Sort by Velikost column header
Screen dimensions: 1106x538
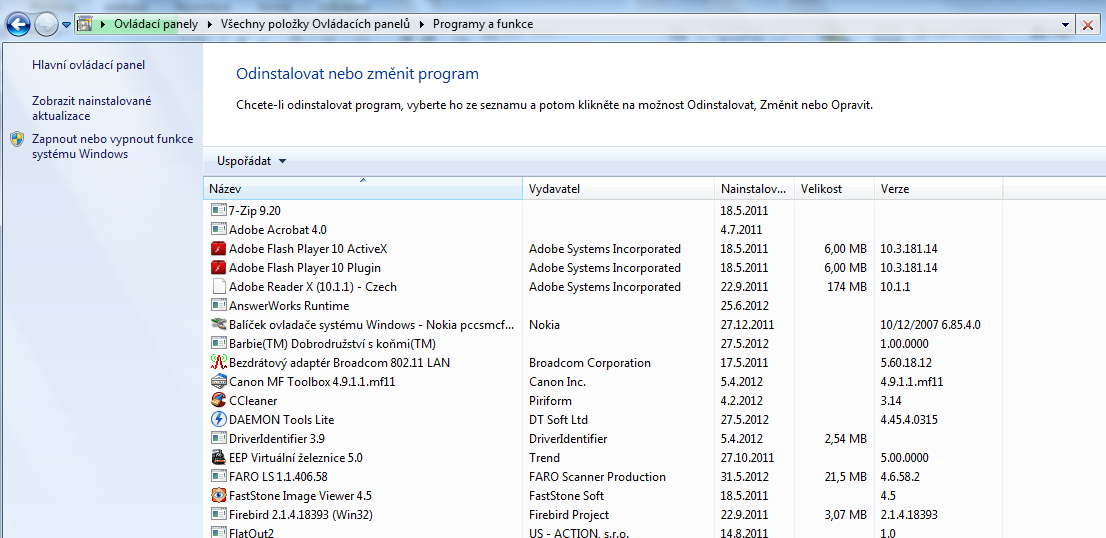pyautogui.click(x=834, y=189)
